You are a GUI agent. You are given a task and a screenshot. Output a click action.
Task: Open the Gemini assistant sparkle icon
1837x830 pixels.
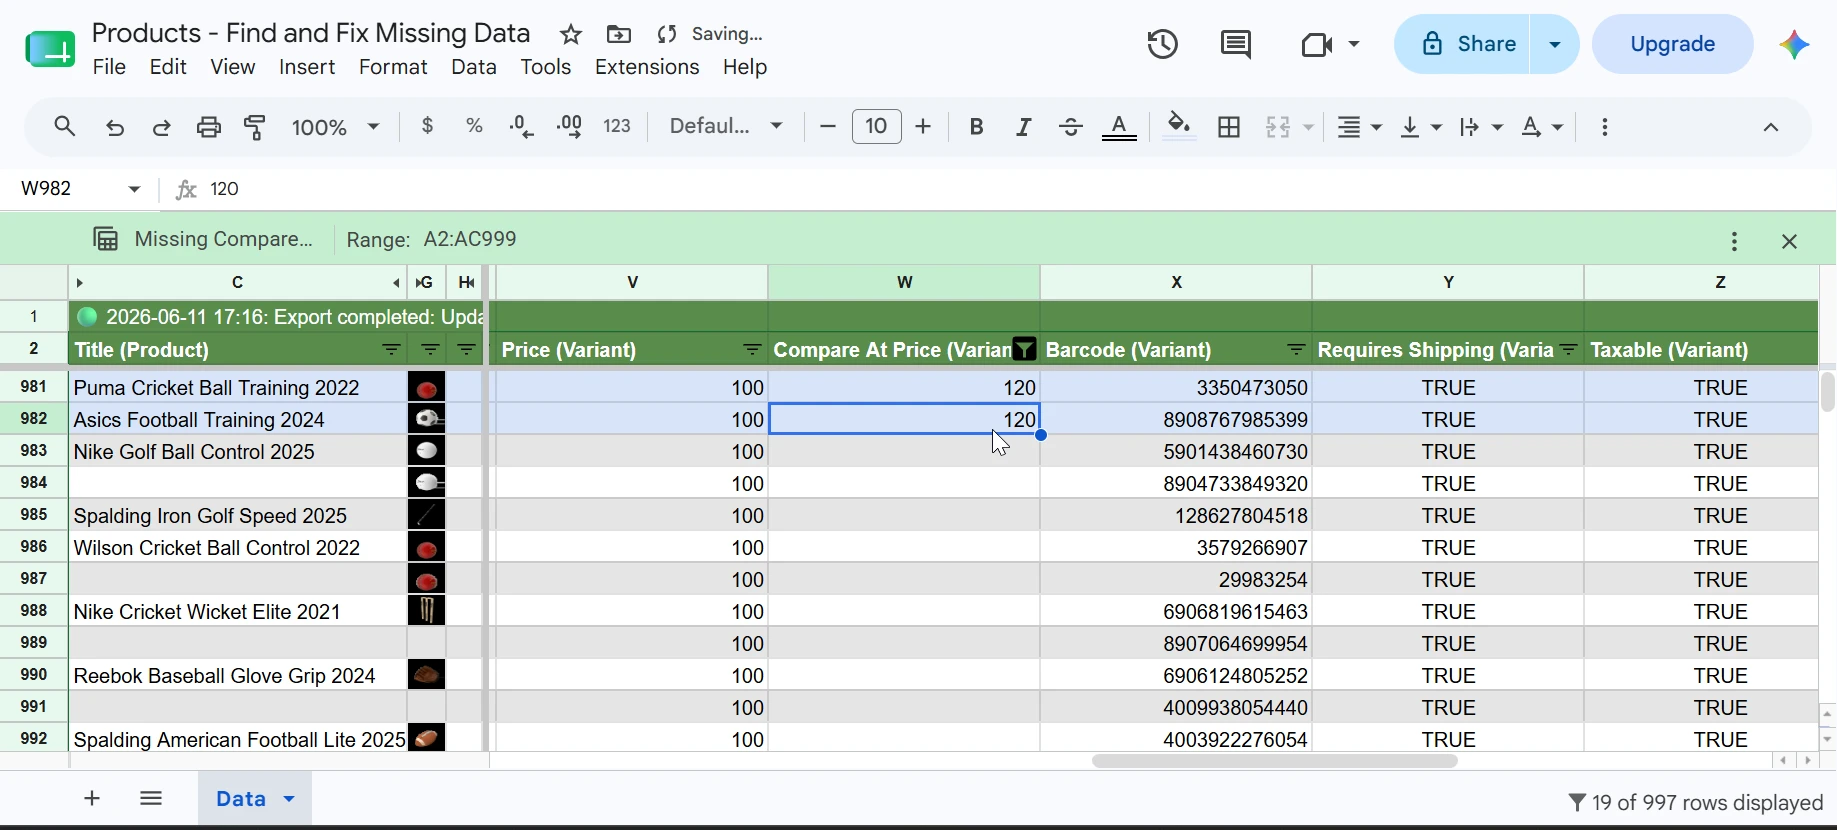tap(1795, 45)
